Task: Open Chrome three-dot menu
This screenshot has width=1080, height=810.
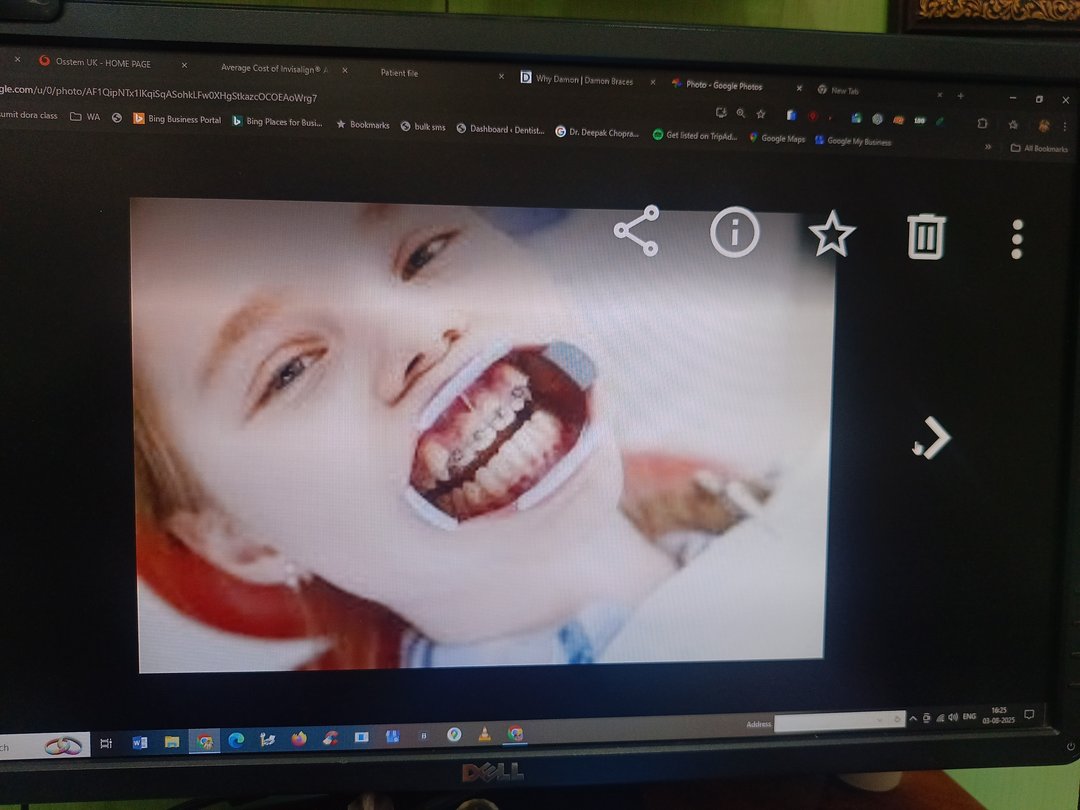Action: [1065, 127]
